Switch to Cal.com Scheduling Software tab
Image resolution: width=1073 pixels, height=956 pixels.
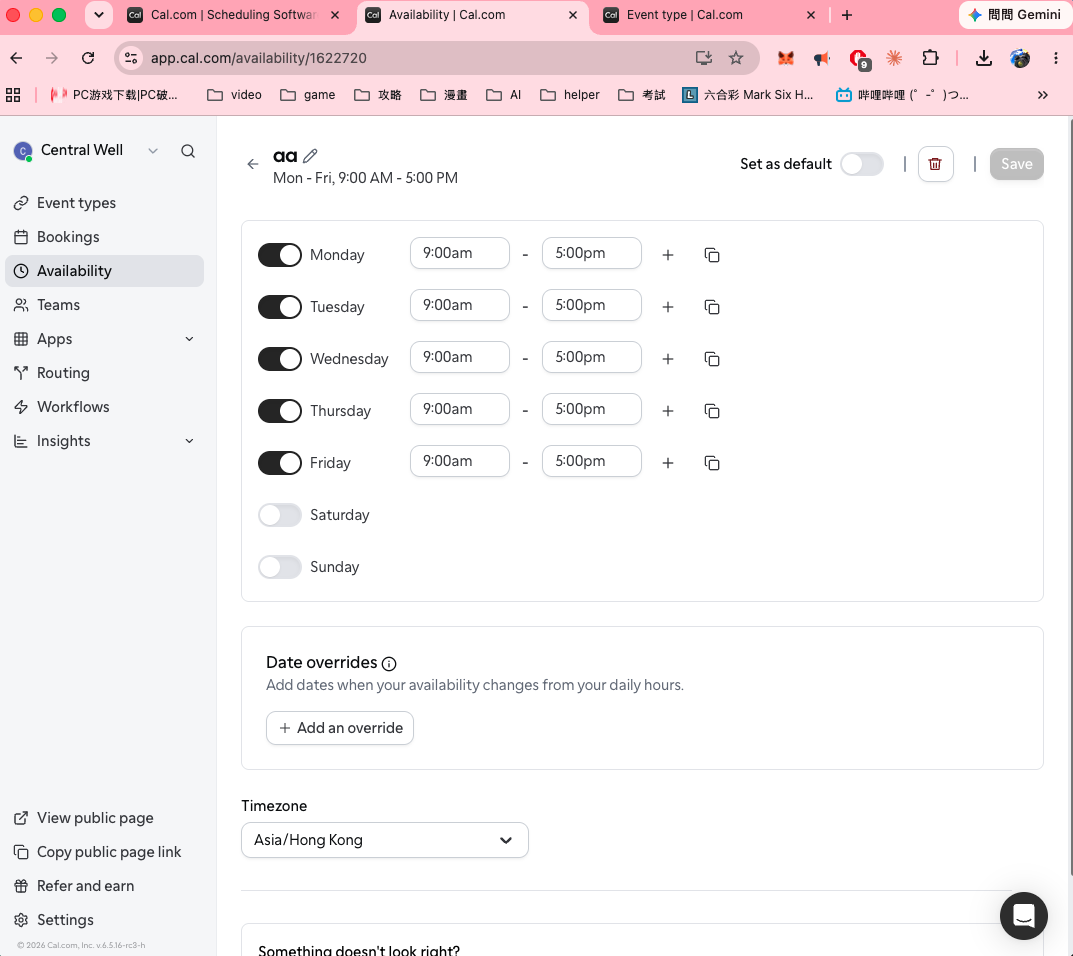pos(233,15)
